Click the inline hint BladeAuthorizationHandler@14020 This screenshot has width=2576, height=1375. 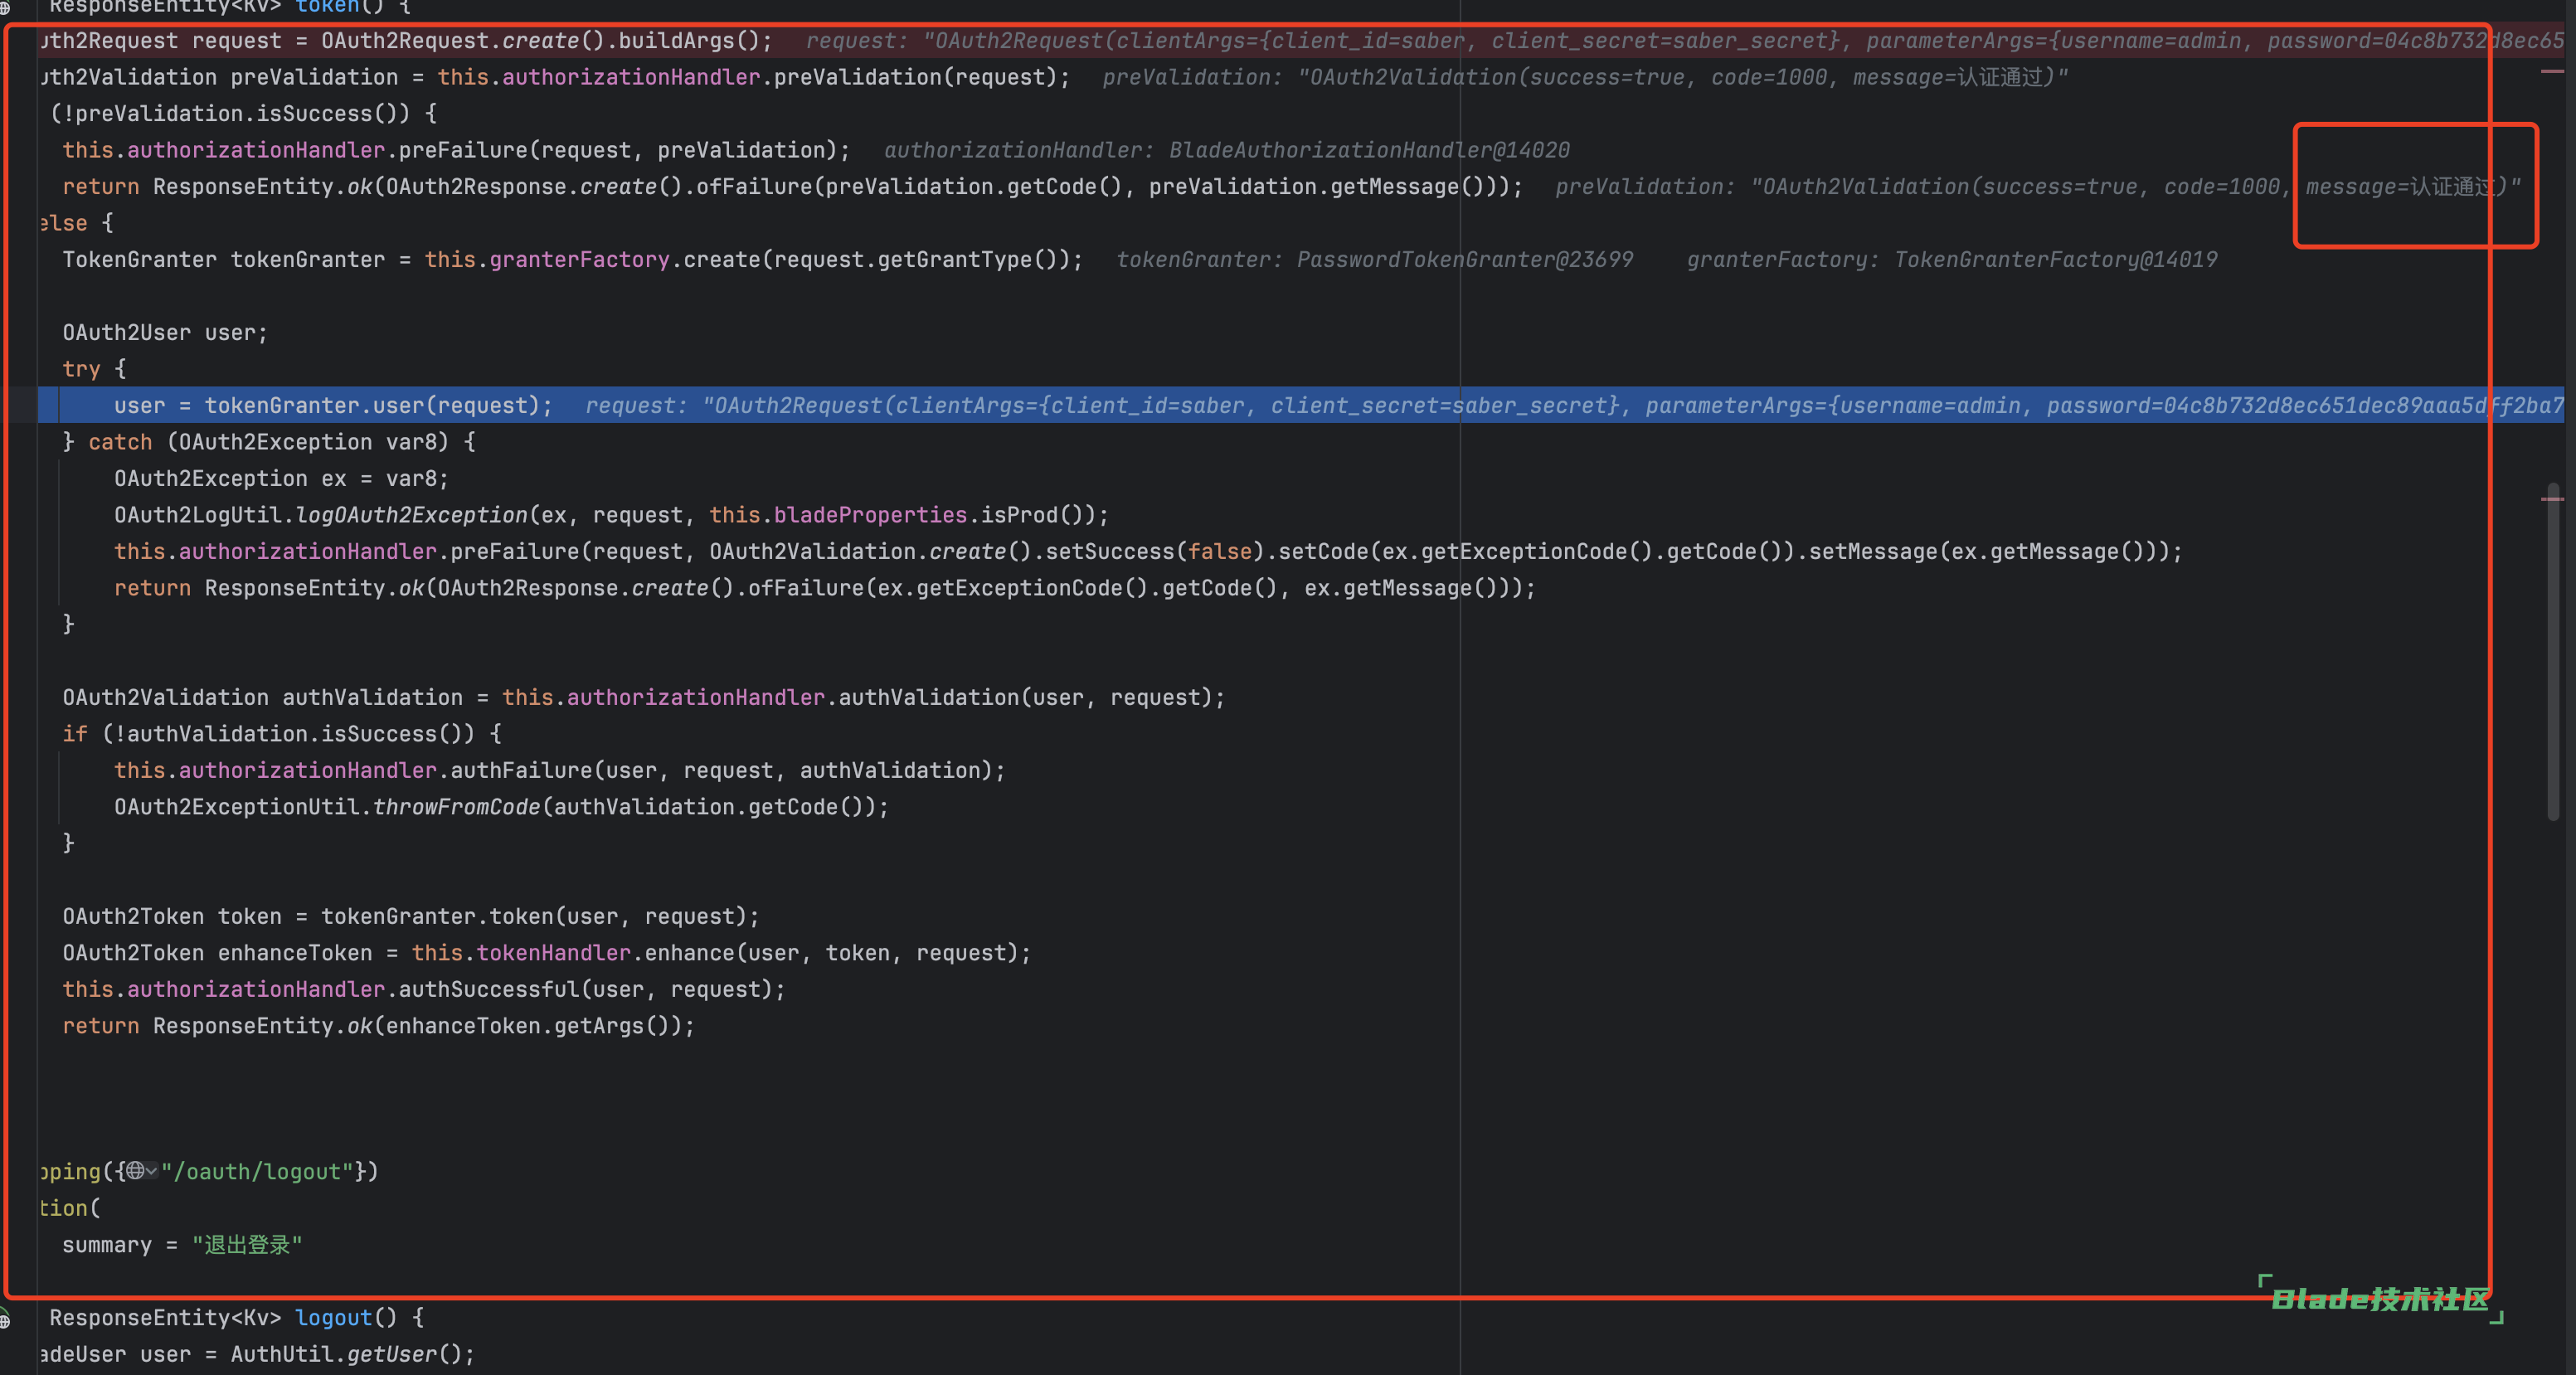[1369, 150]
